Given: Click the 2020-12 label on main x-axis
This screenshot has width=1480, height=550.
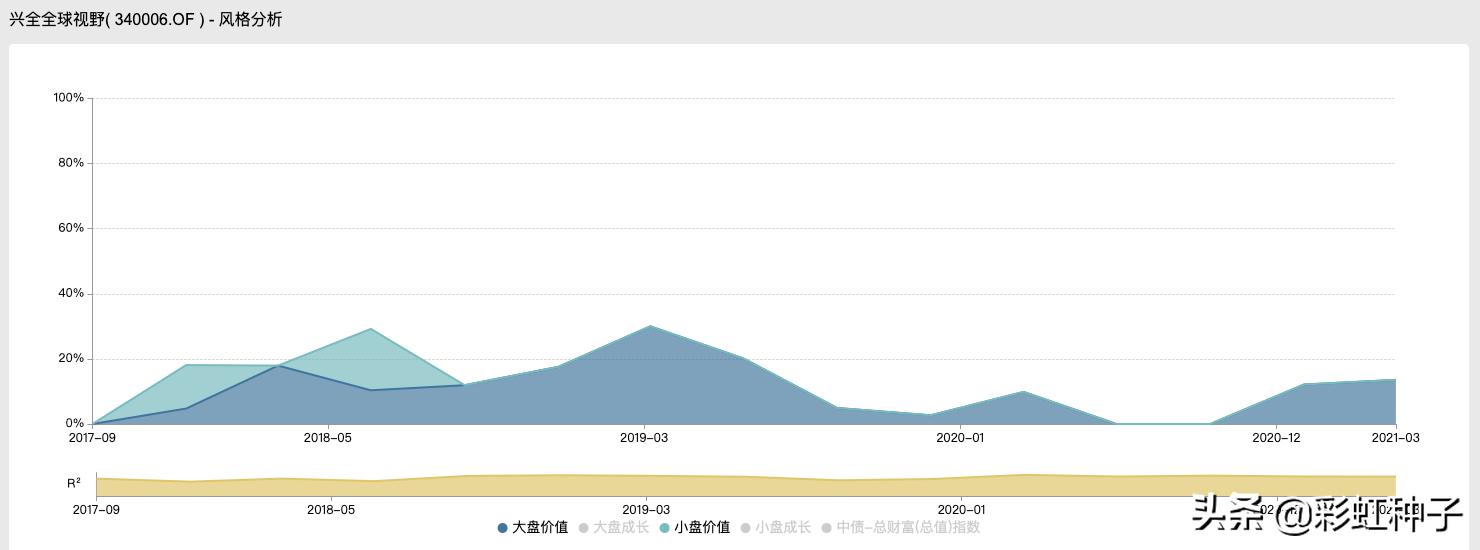Looking at the screenshot, I should [1276, 438].
